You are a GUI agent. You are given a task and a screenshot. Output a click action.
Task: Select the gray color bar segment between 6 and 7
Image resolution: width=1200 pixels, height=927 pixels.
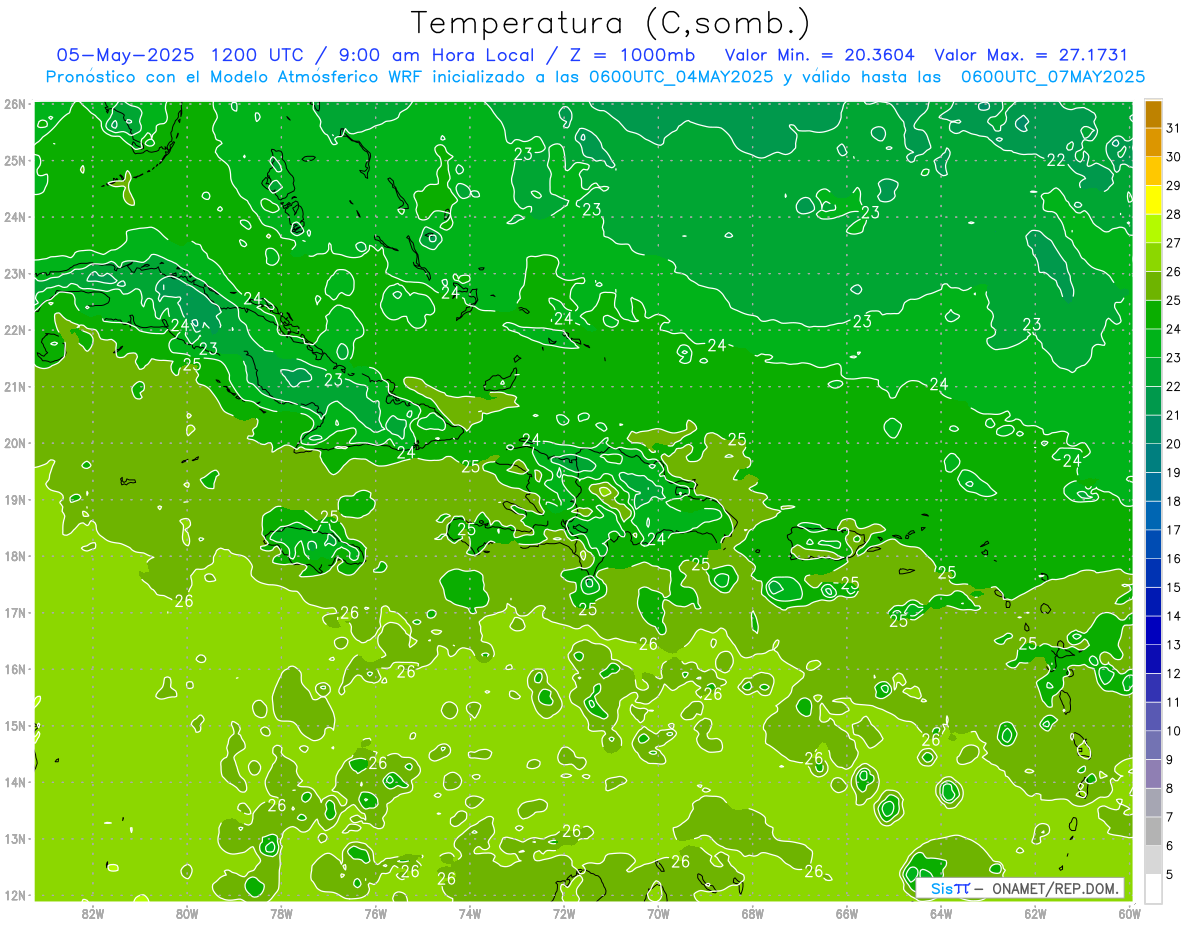[1153, 831]
